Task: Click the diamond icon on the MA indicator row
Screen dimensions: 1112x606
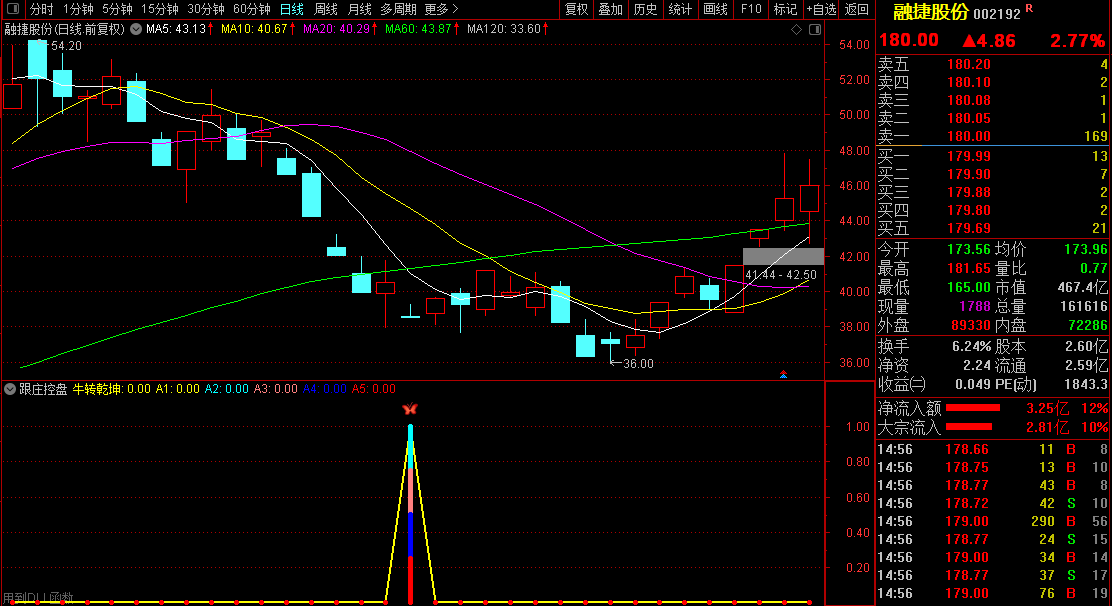Action: [x=796, y=29]
